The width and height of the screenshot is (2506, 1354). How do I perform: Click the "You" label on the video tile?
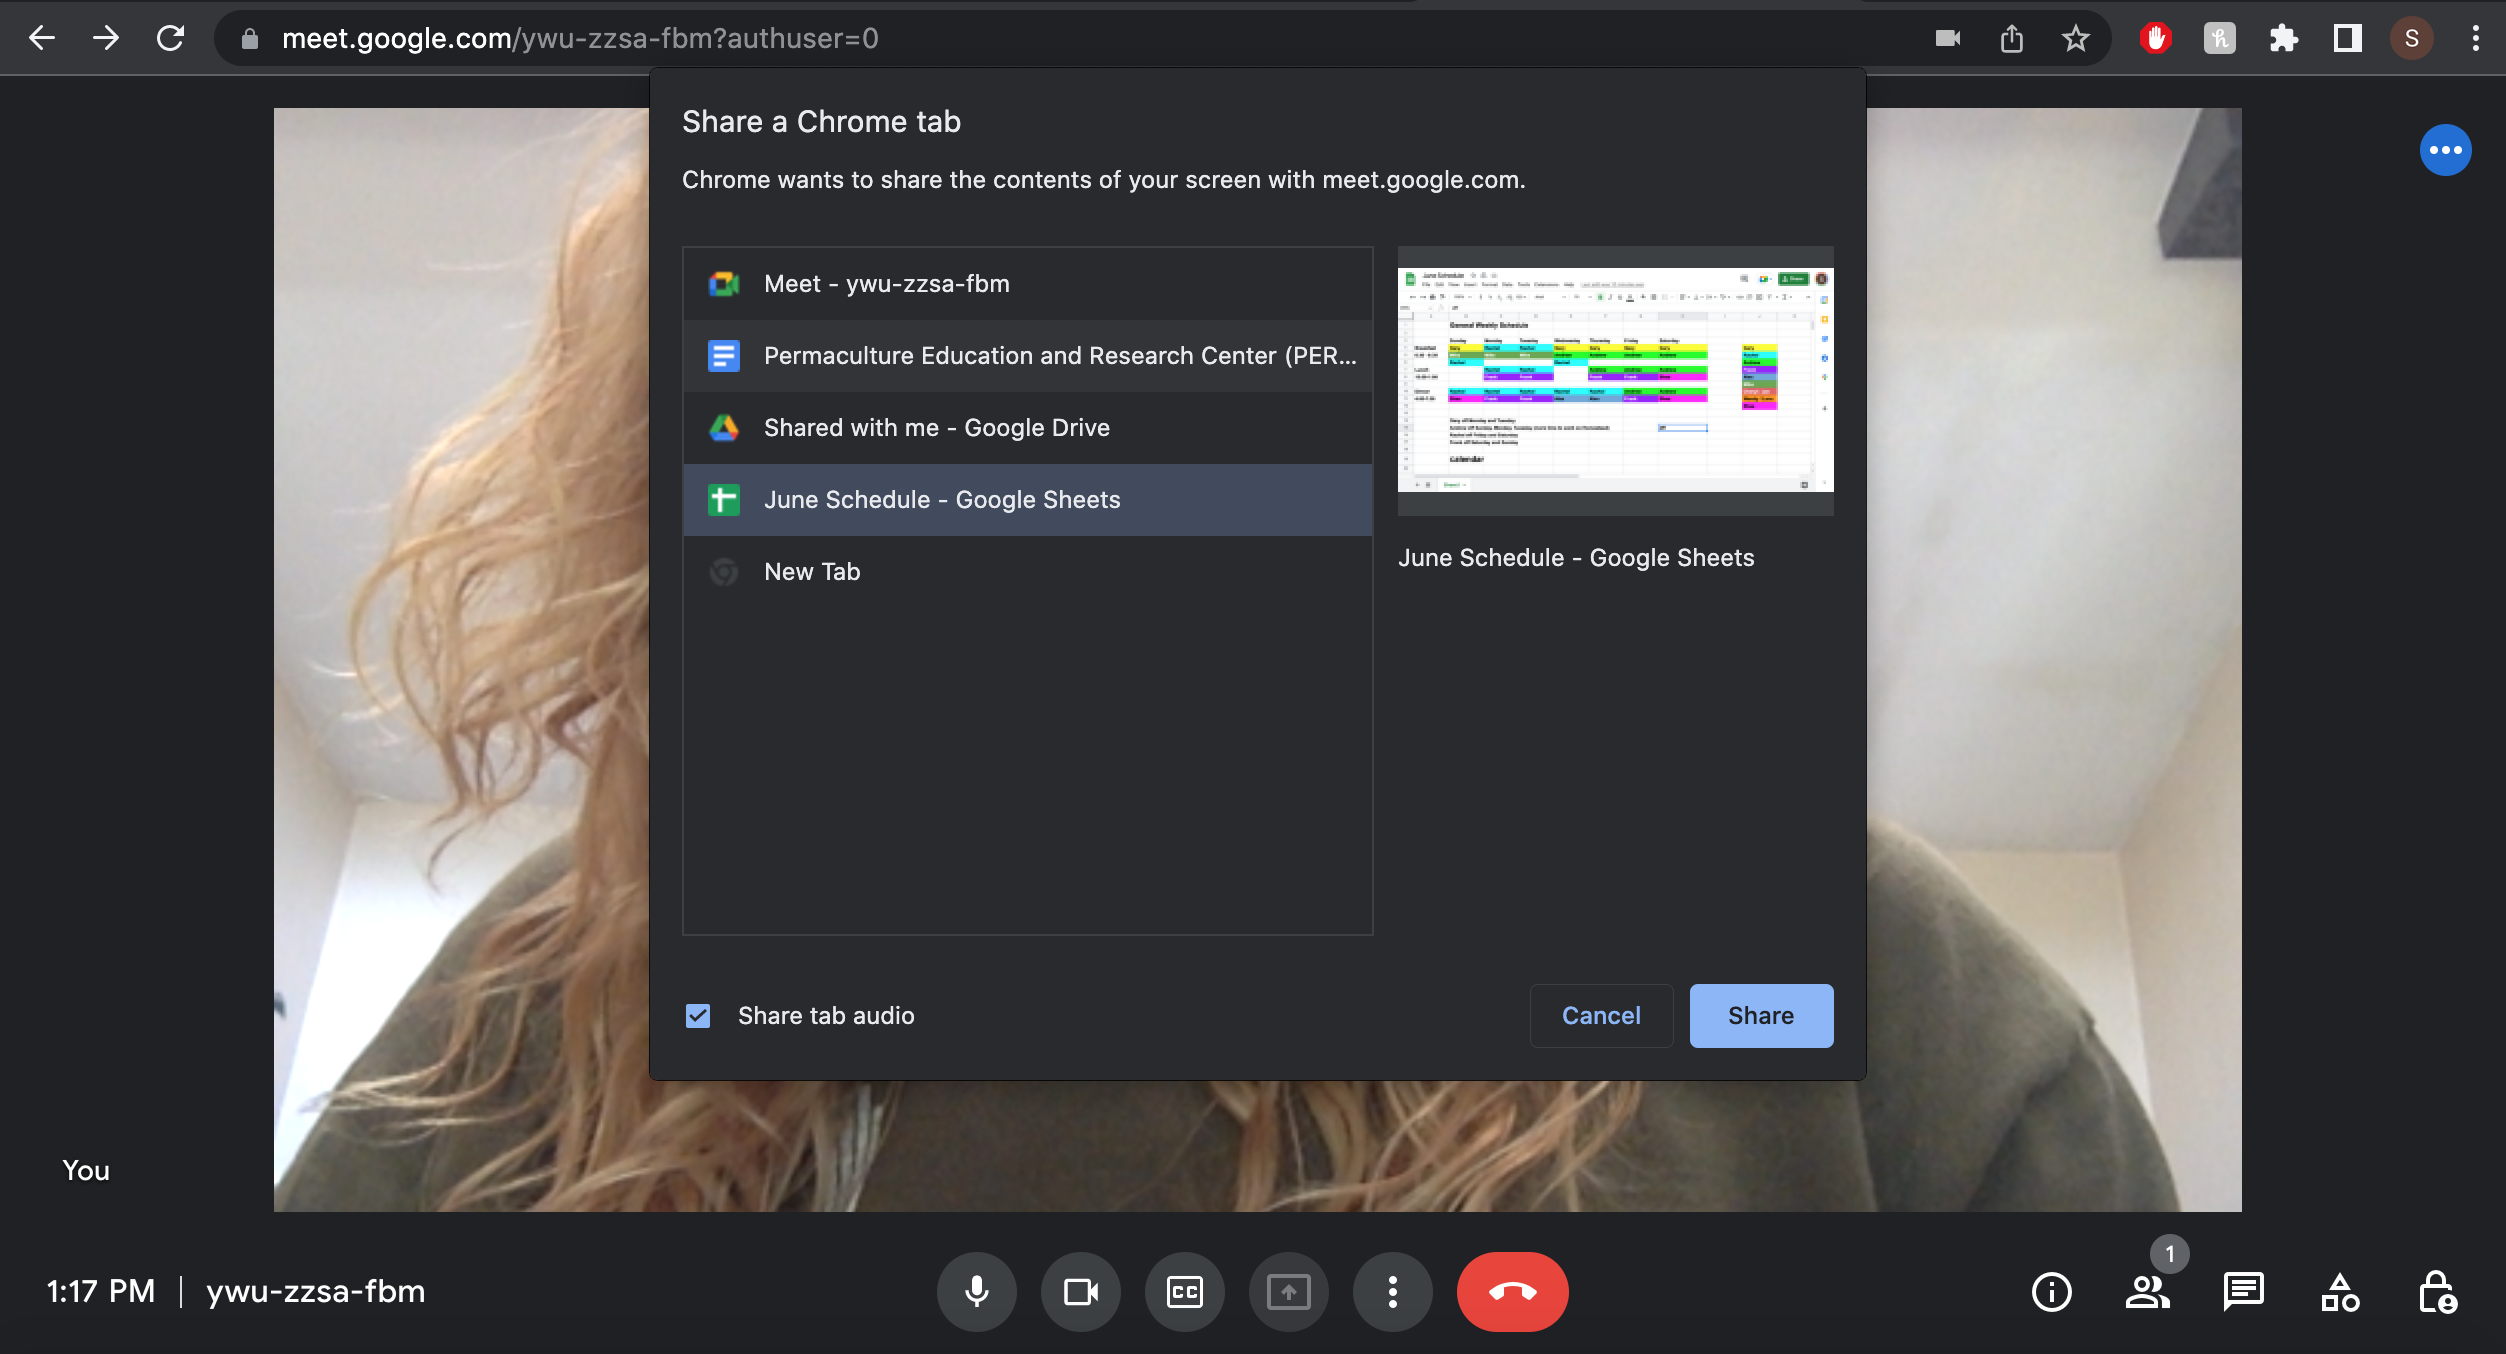click(86, 1170)
